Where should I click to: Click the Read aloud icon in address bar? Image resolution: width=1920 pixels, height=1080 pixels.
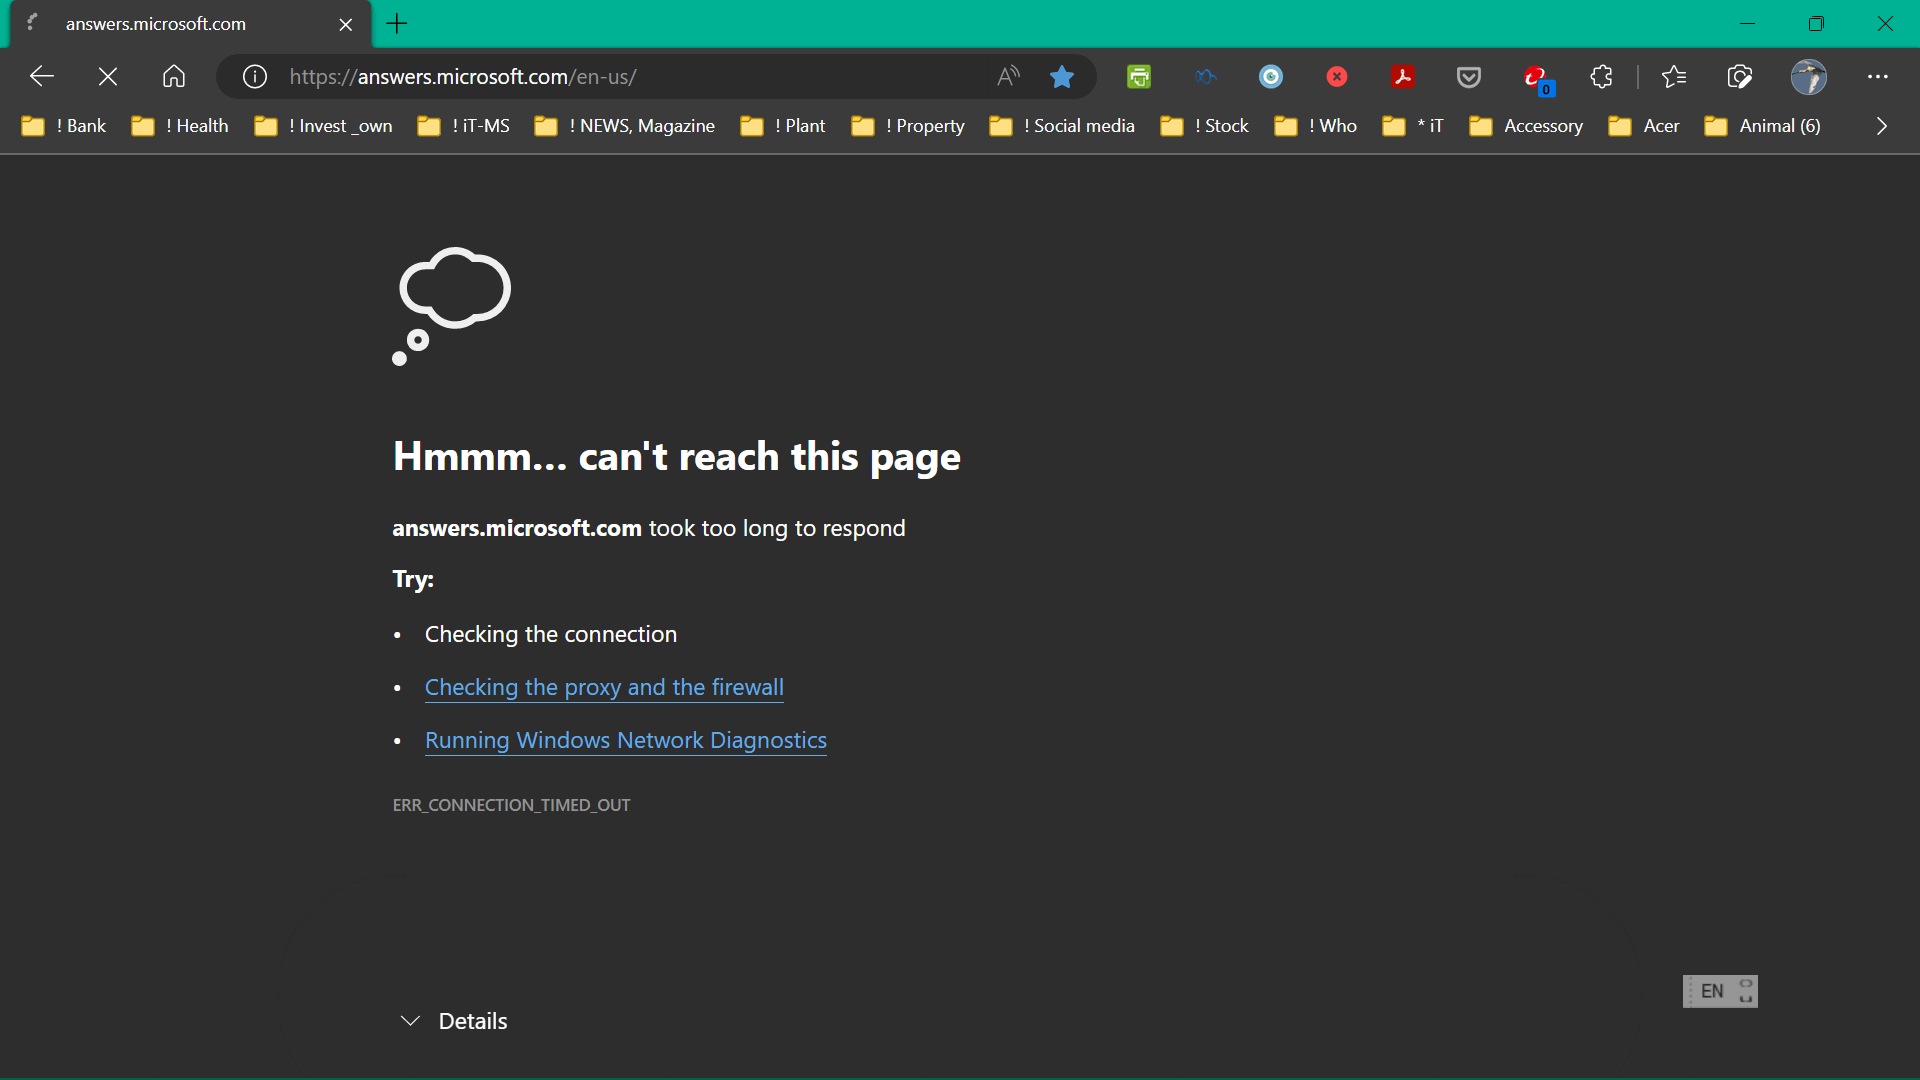click(1008, 76)
